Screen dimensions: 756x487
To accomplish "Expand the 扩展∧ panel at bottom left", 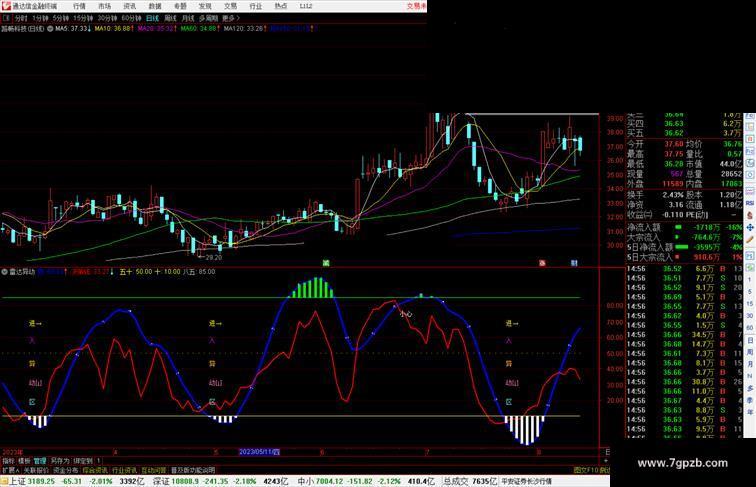I will 11,470.
